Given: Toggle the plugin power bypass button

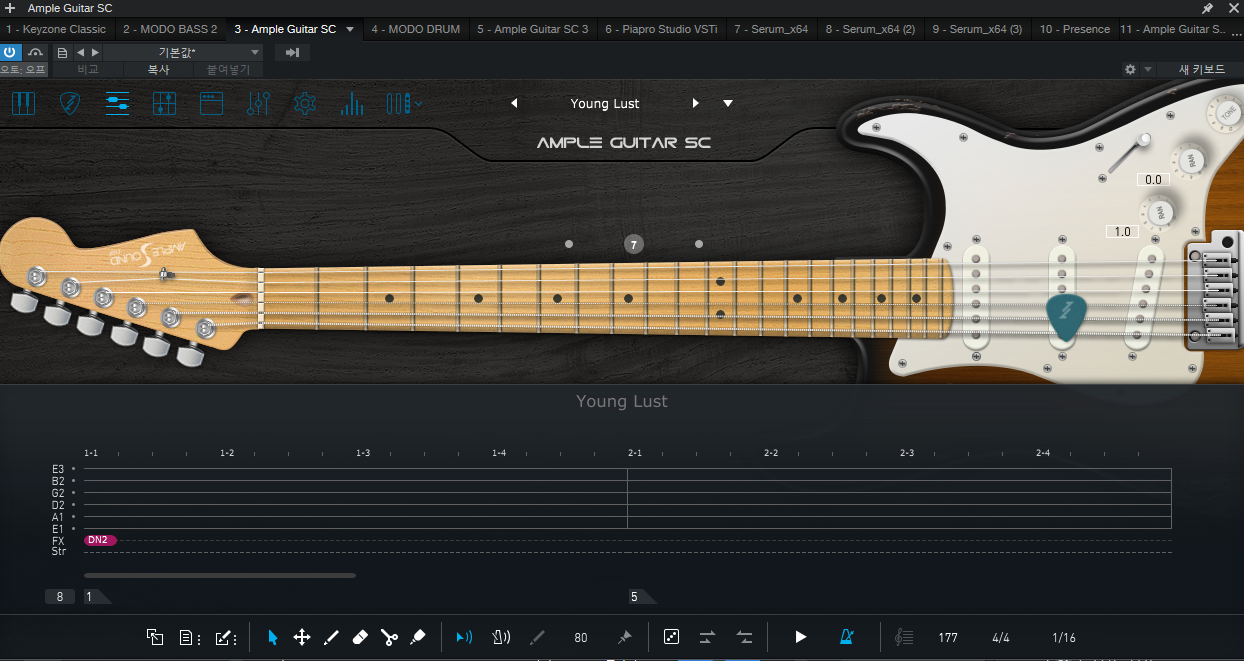Looking at the screenshot, I should [x=11, y=52].
